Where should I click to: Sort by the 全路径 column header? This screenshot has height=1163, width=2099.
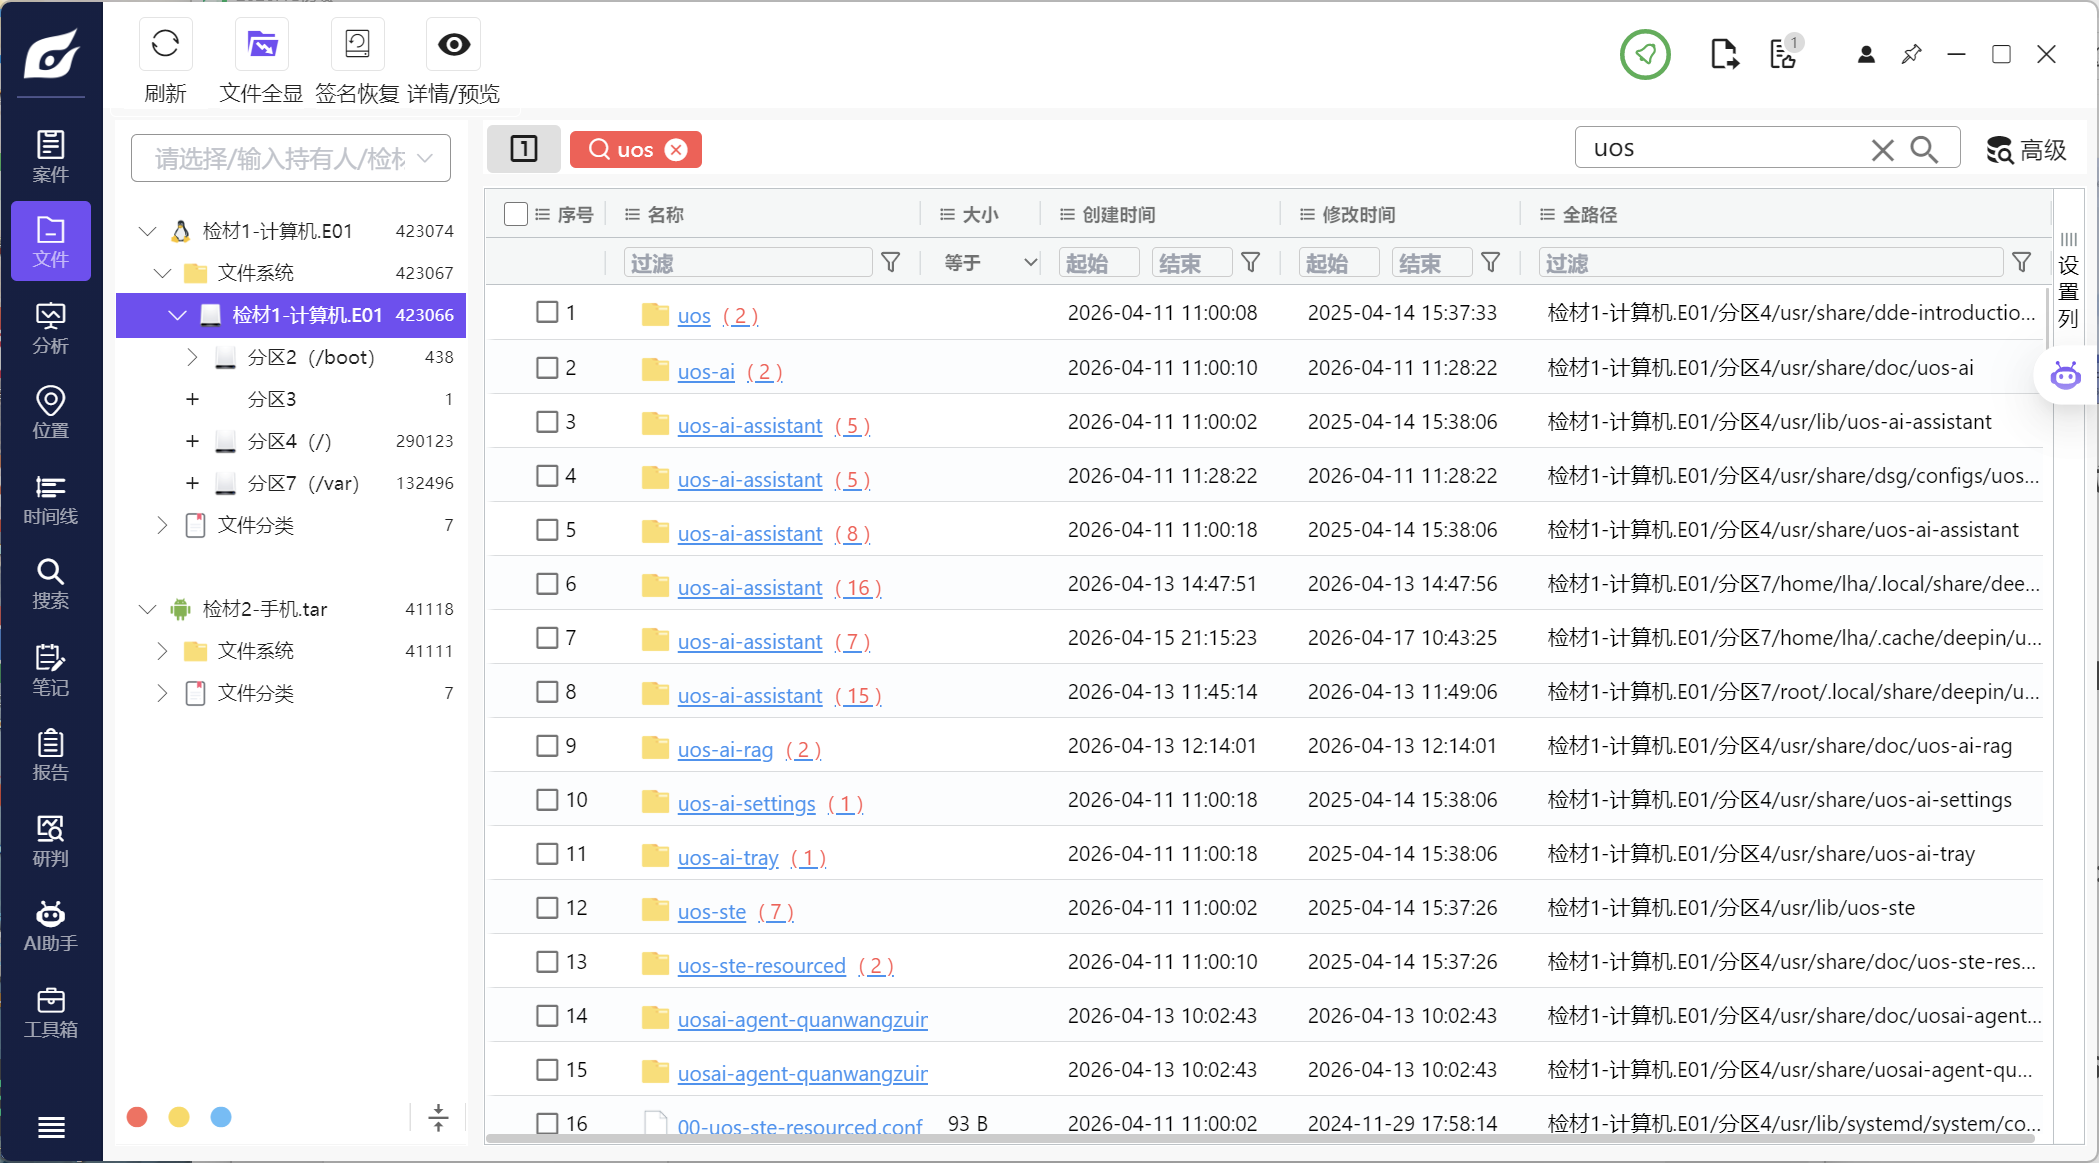1589,214
